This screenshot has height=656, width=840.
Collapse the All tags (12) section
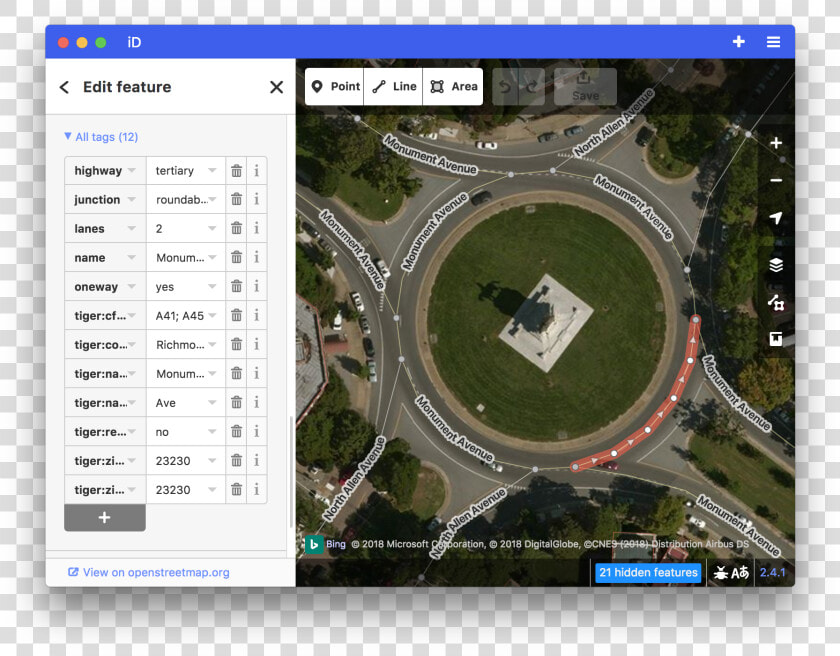coord(101,137)
